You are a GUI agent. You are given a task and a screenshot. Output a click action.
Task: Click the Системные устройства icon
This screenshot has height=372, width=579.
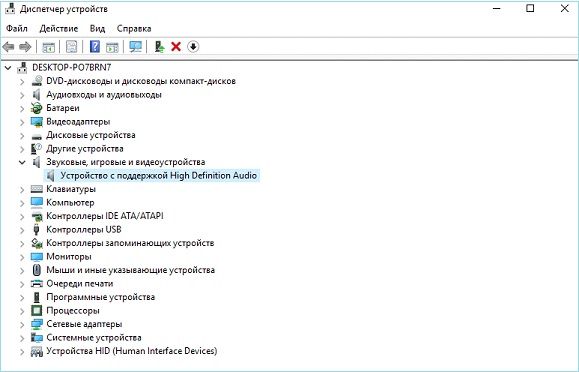coord(37,338)
